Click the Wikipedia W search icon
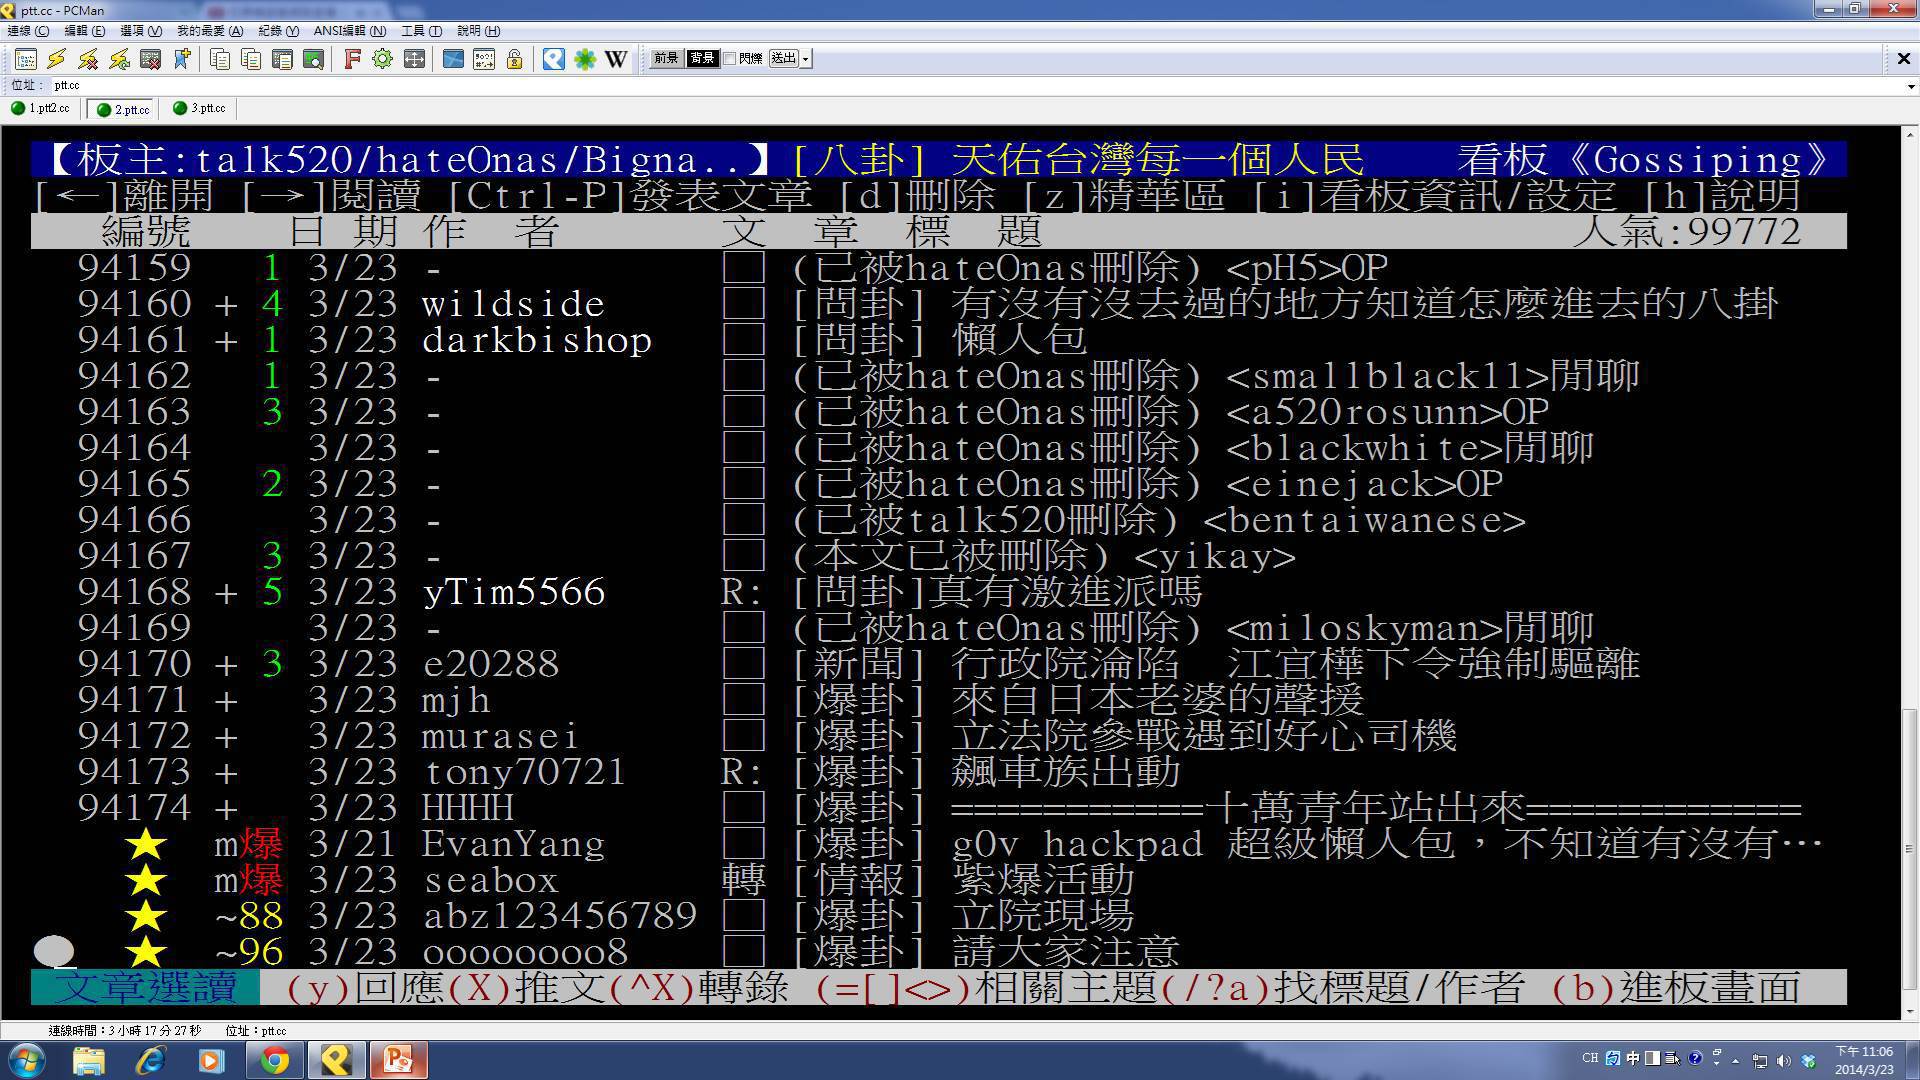 (x=616, y=59)
